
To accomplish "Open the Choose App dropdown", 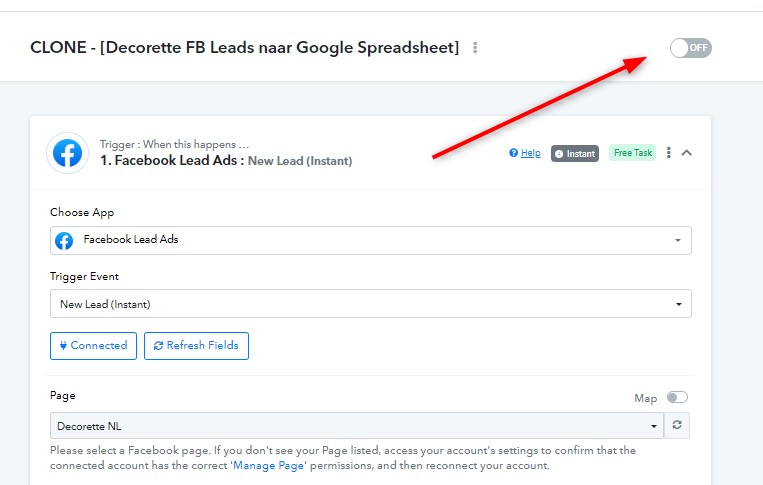I will tap(371, 240).
